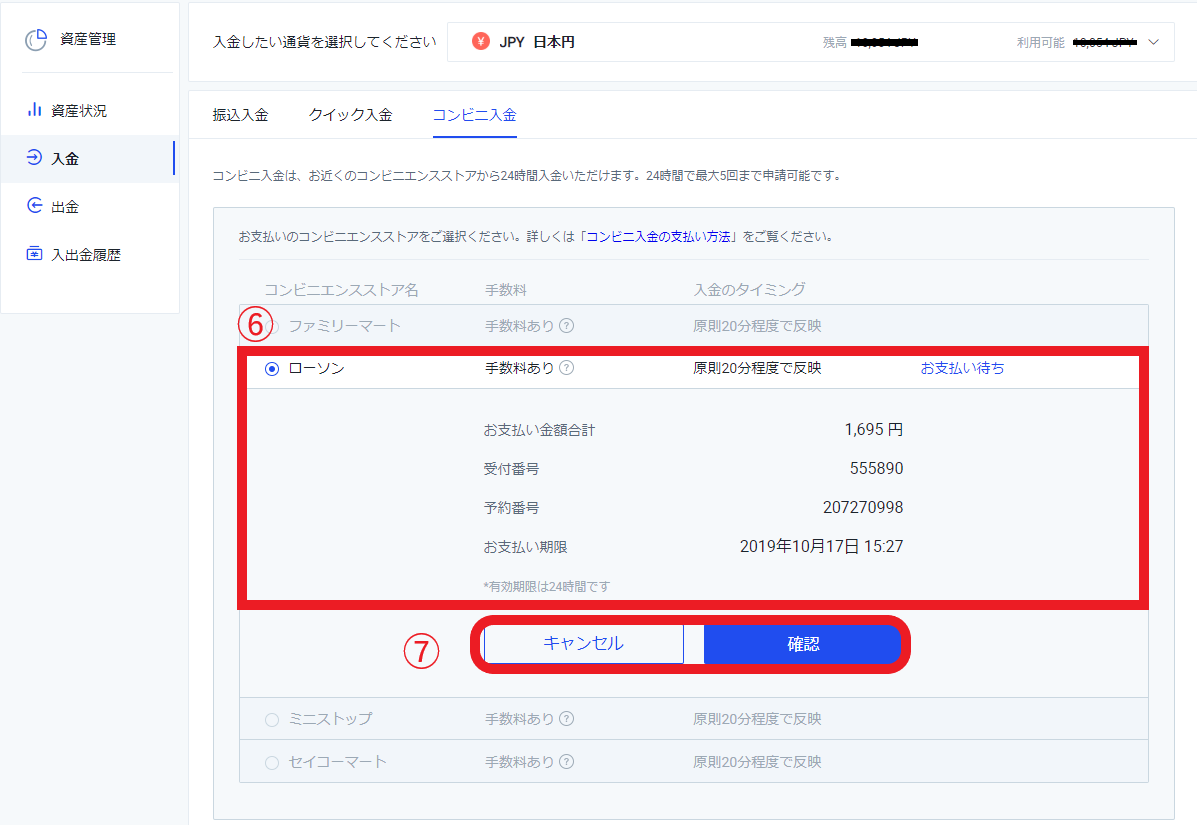Click the asset management pie chart icon
Viewport: 1197px width, 825px height.
pos(36,40)
